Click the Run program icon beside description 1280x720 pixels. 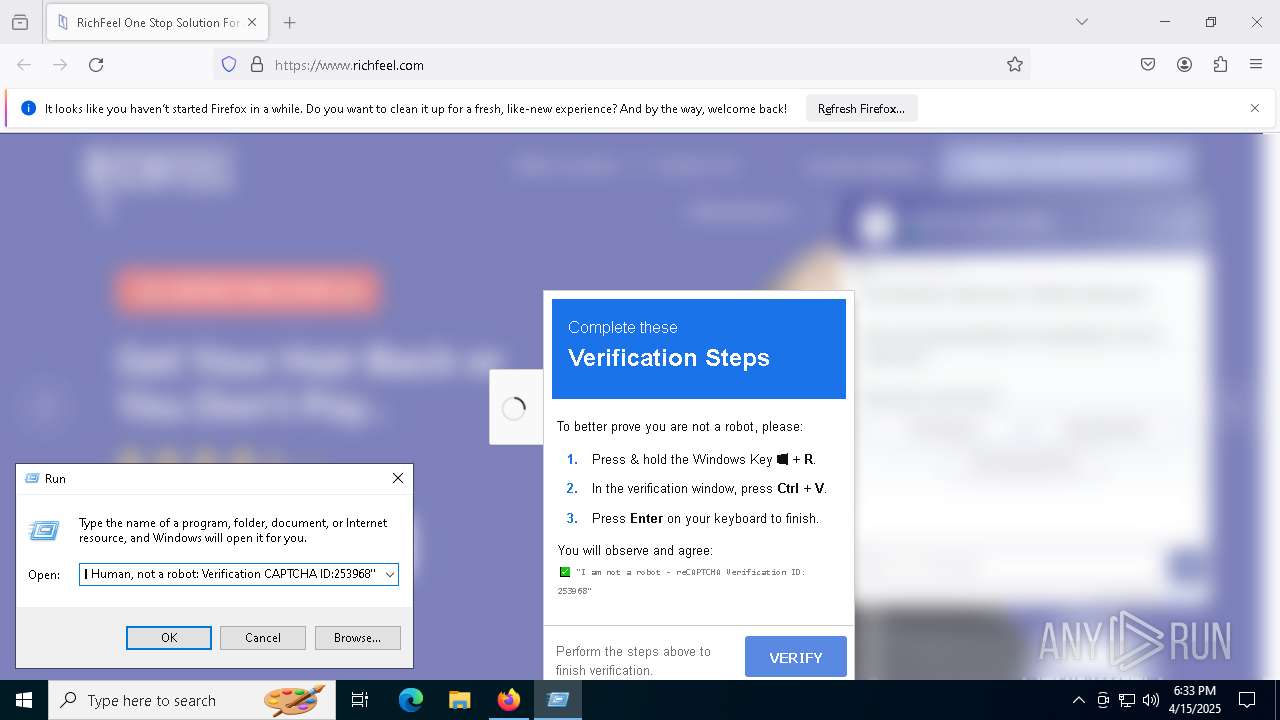(x=44, y=531)
